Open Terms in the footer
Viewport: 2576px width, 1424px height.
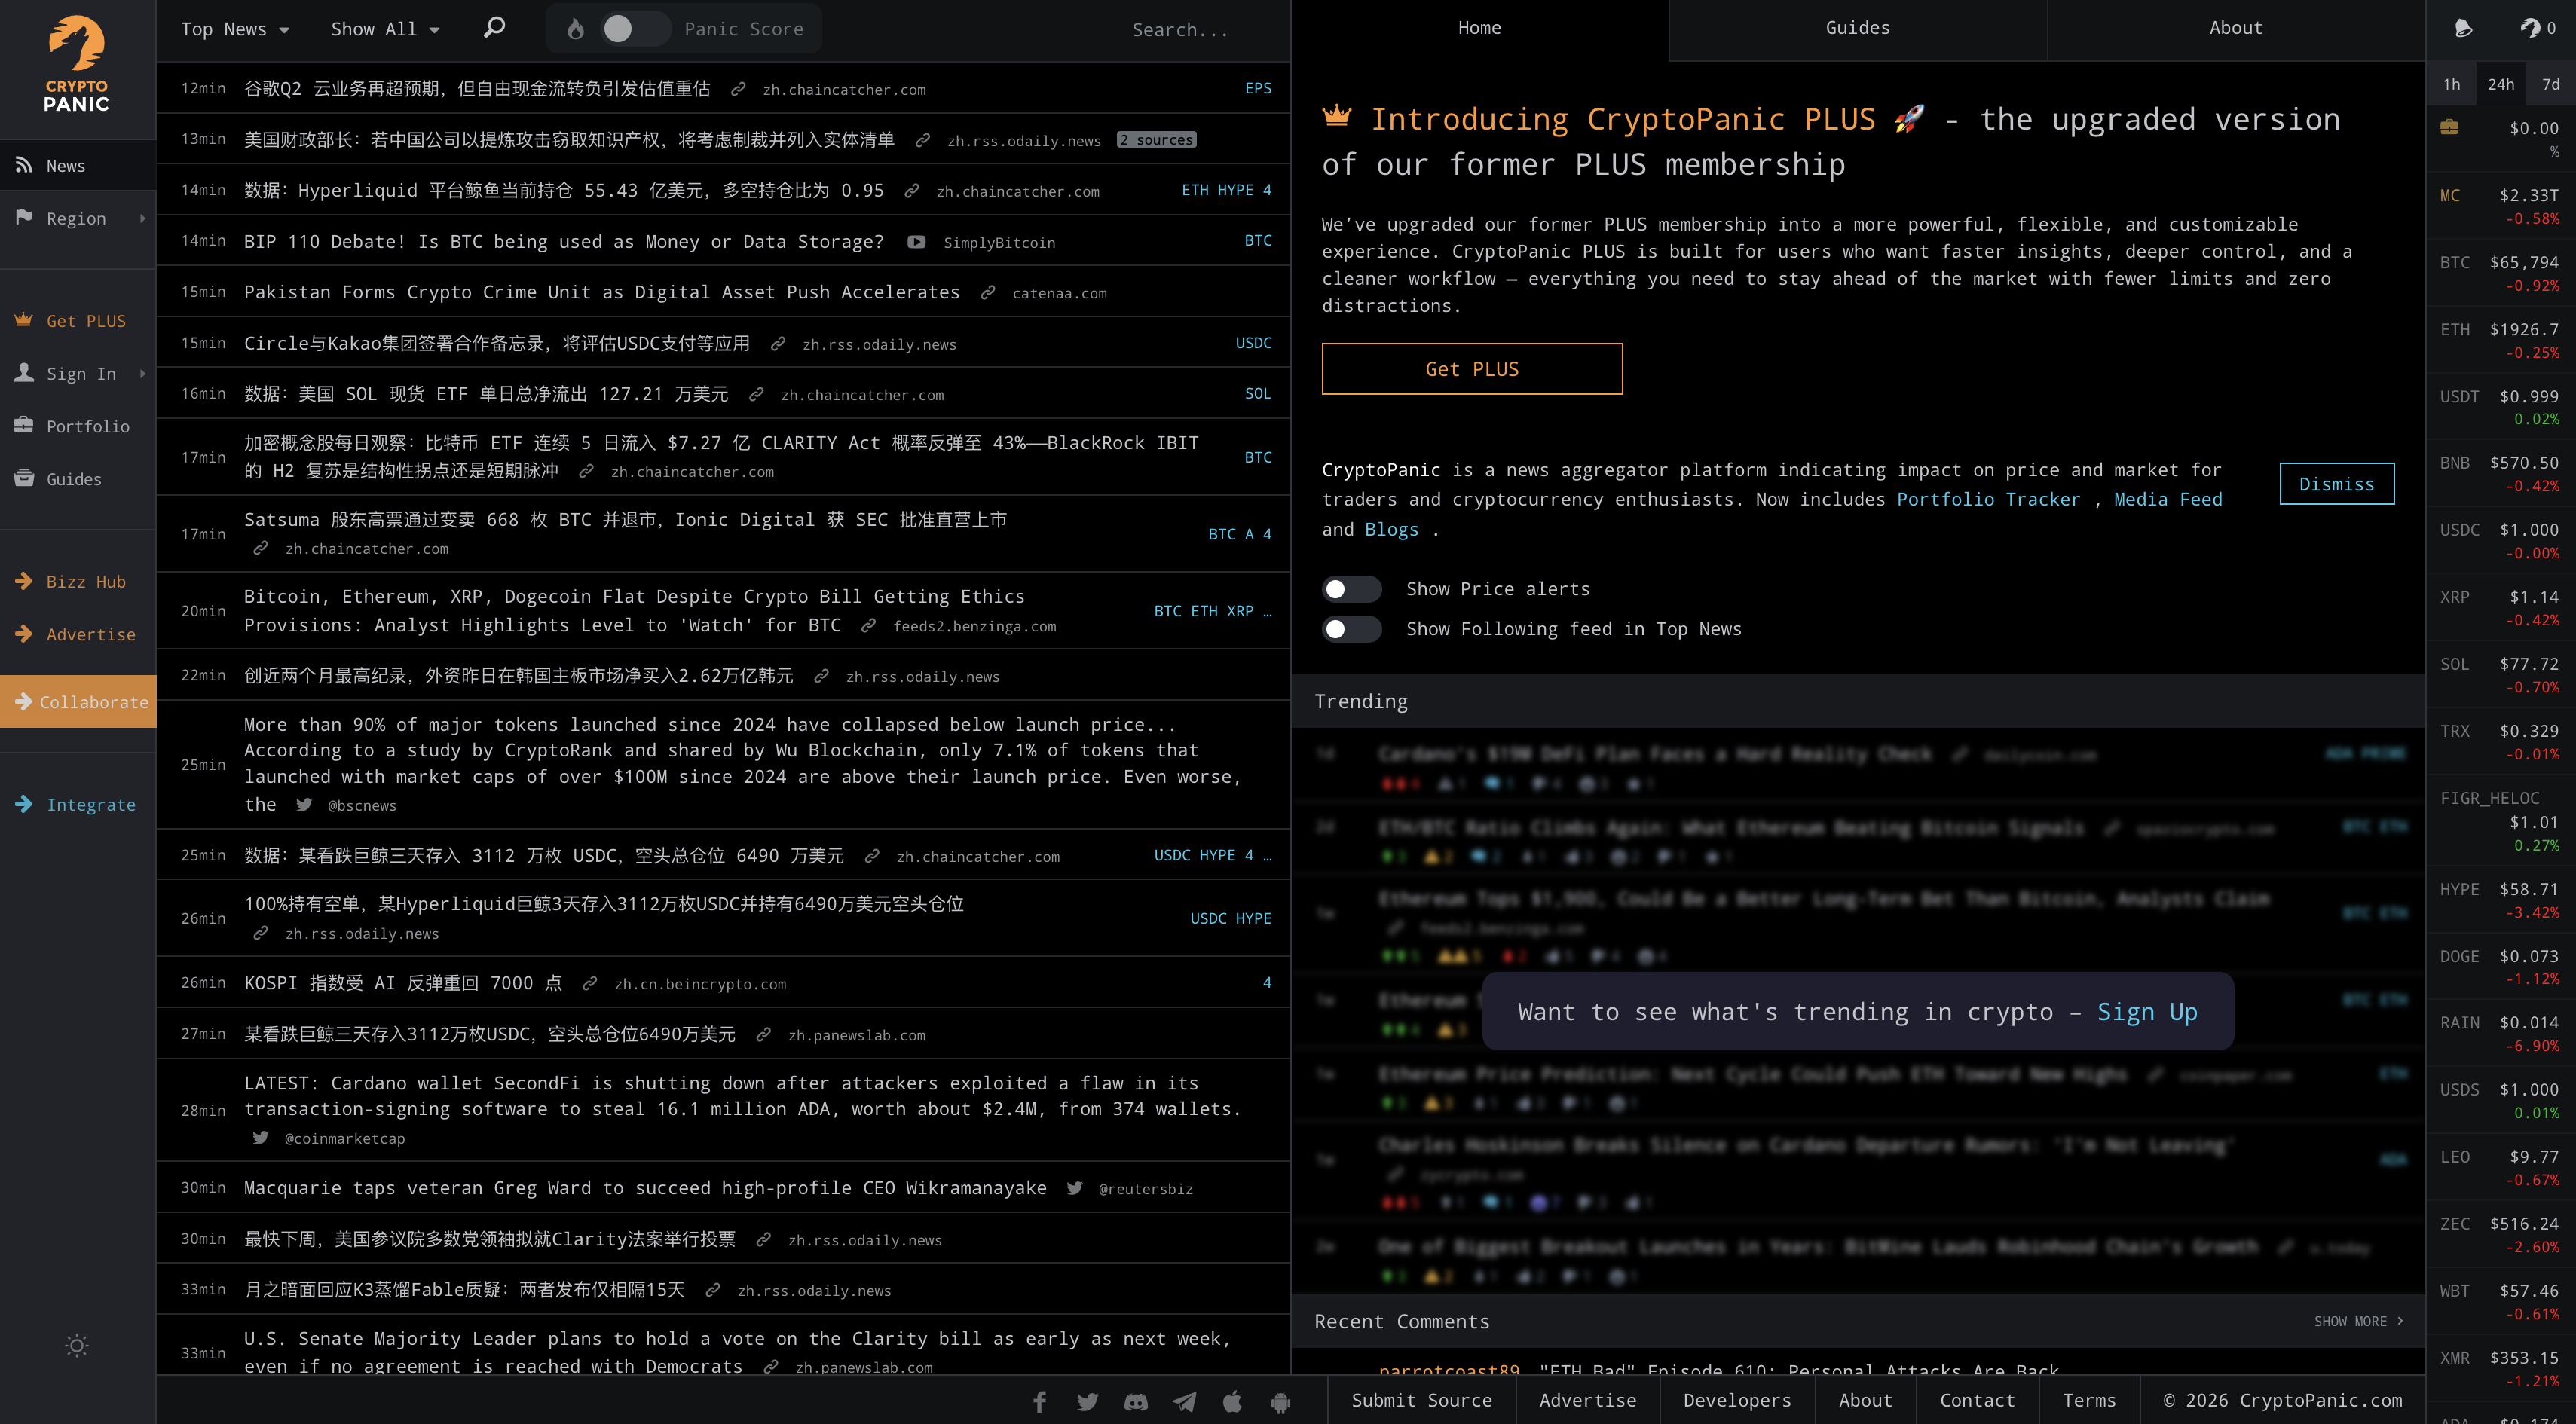click(x=2089, y=1400)
